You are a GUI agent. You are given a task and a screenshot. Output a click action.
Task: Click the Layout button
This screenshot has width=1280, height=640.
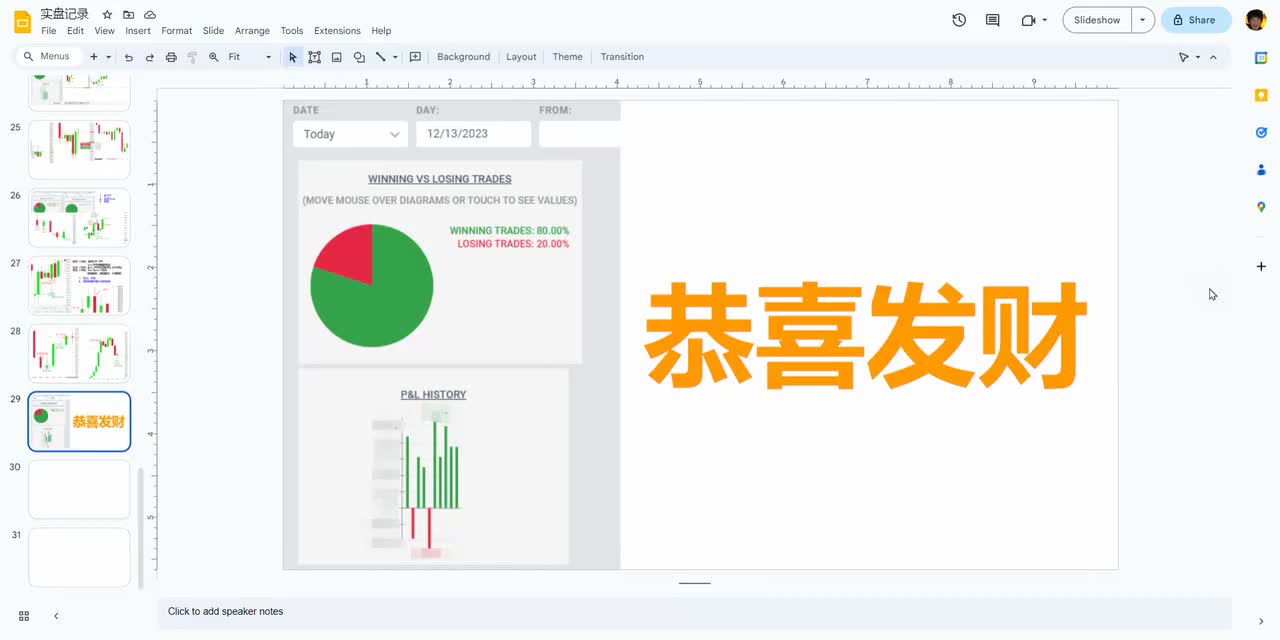521,57
